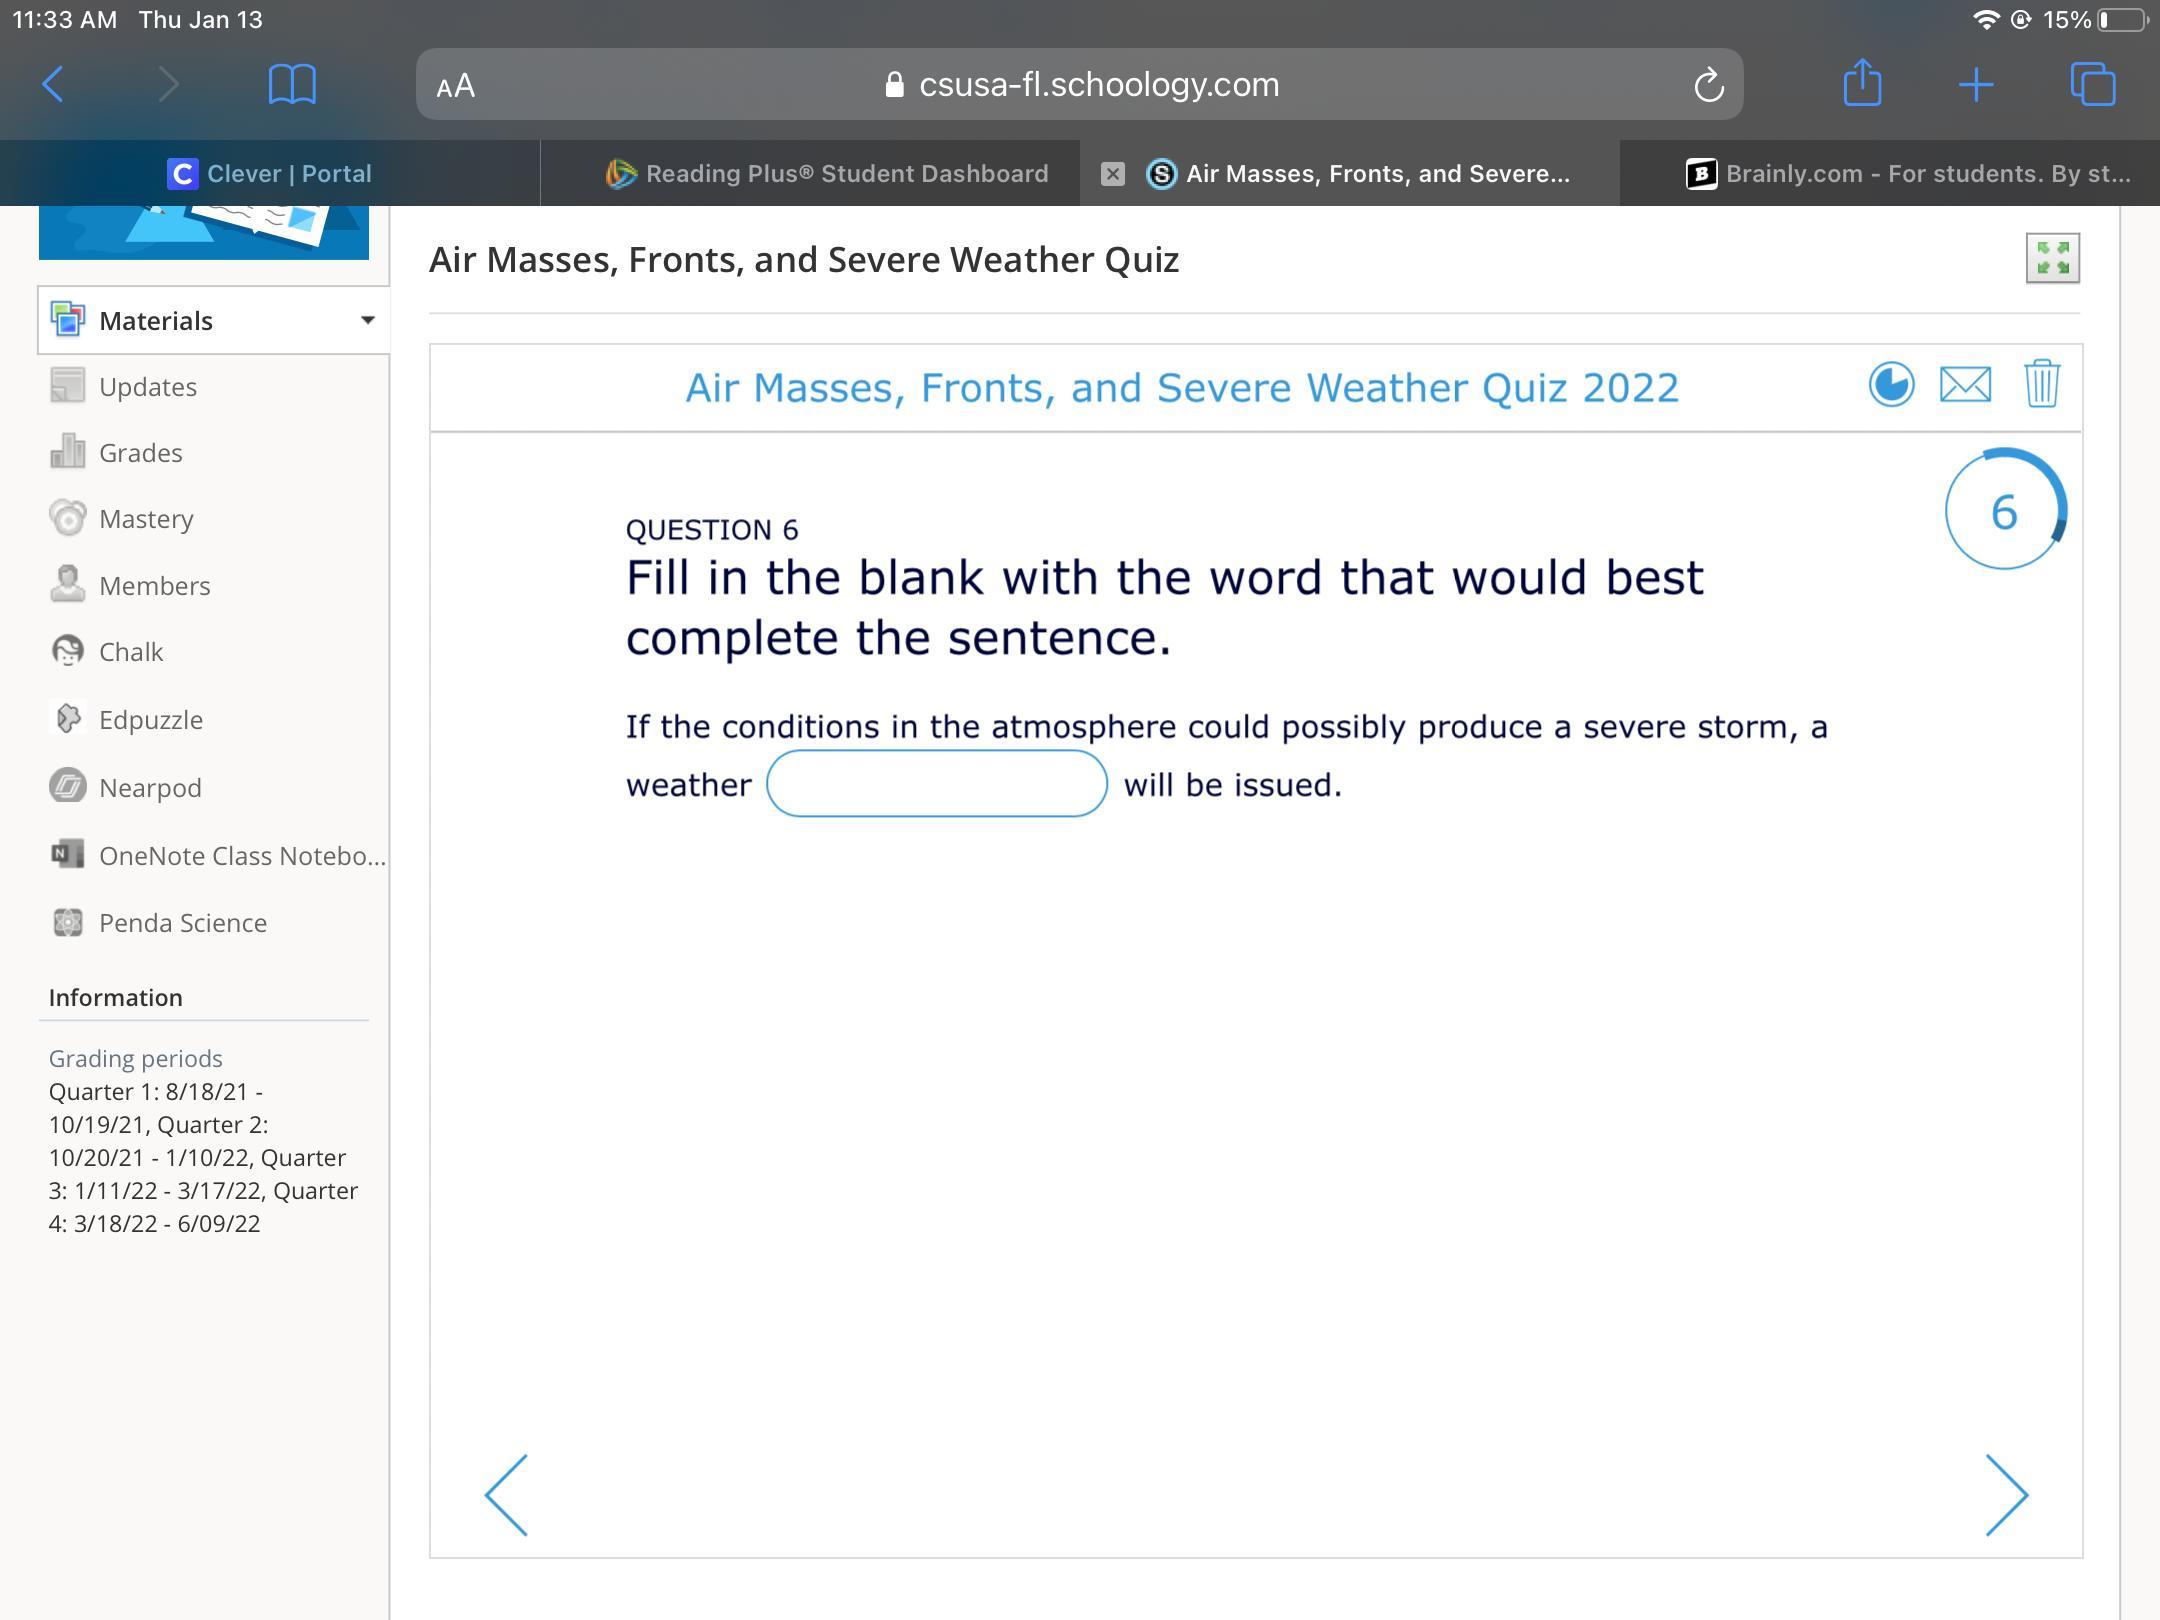Open the AA reader text size menu
This screenshot has height=1620, width=2160.
click(456, 86)
